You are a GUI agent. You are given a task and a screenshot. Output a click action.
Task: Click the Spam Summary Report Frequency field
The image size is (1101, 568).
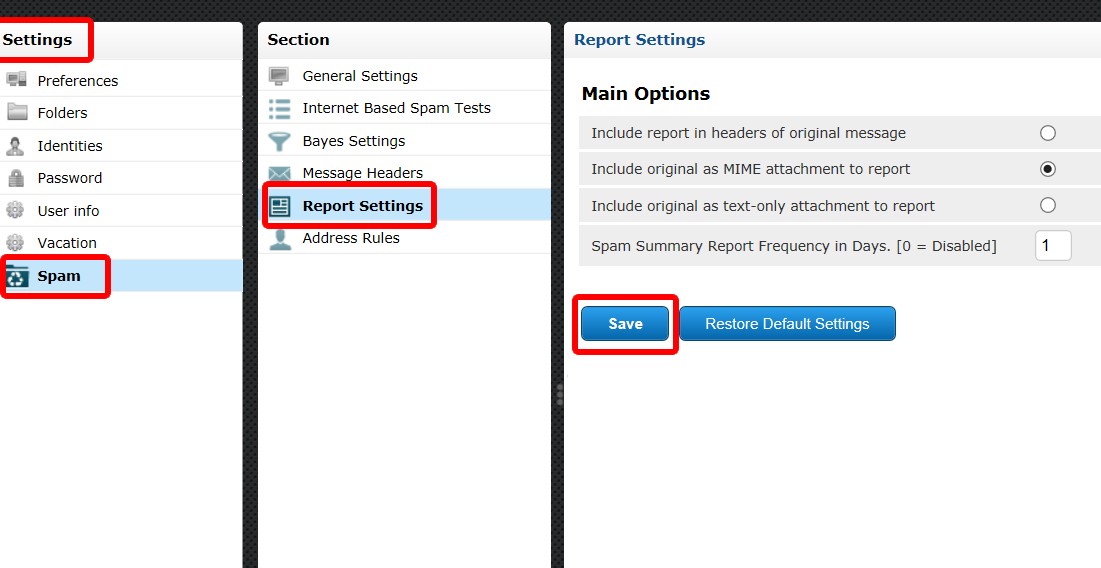[x=1053, y=246]
